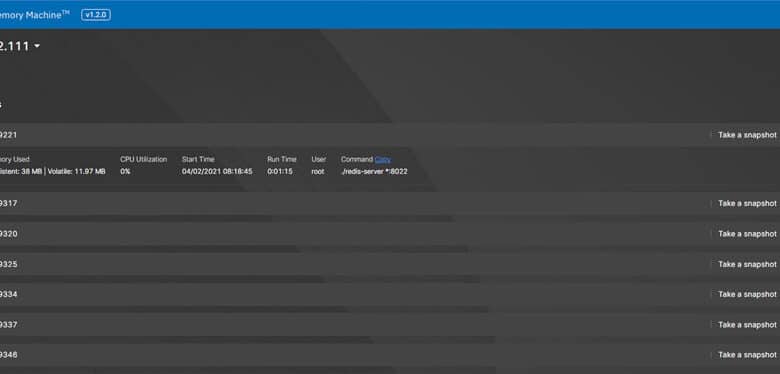
Task: Open the host address dropdown ending in 2.111
Action: tap(20, 46)
